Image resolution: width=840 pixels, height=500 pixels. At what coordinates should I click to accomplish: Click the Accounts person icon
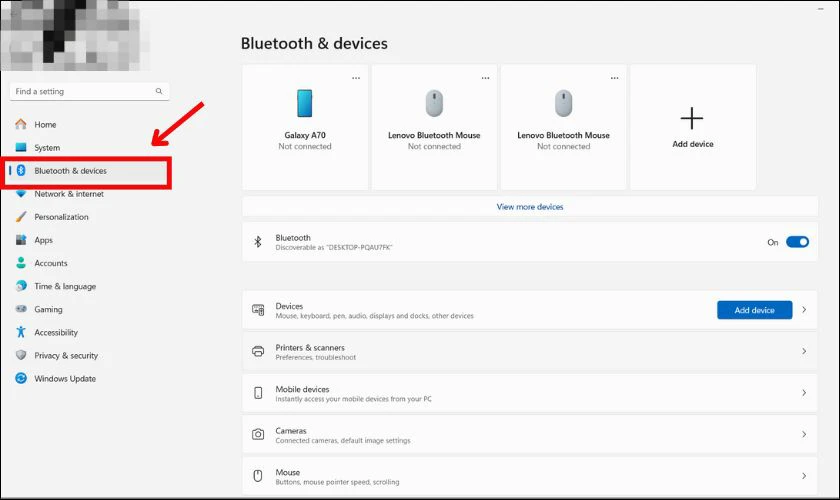pos(21,263)
